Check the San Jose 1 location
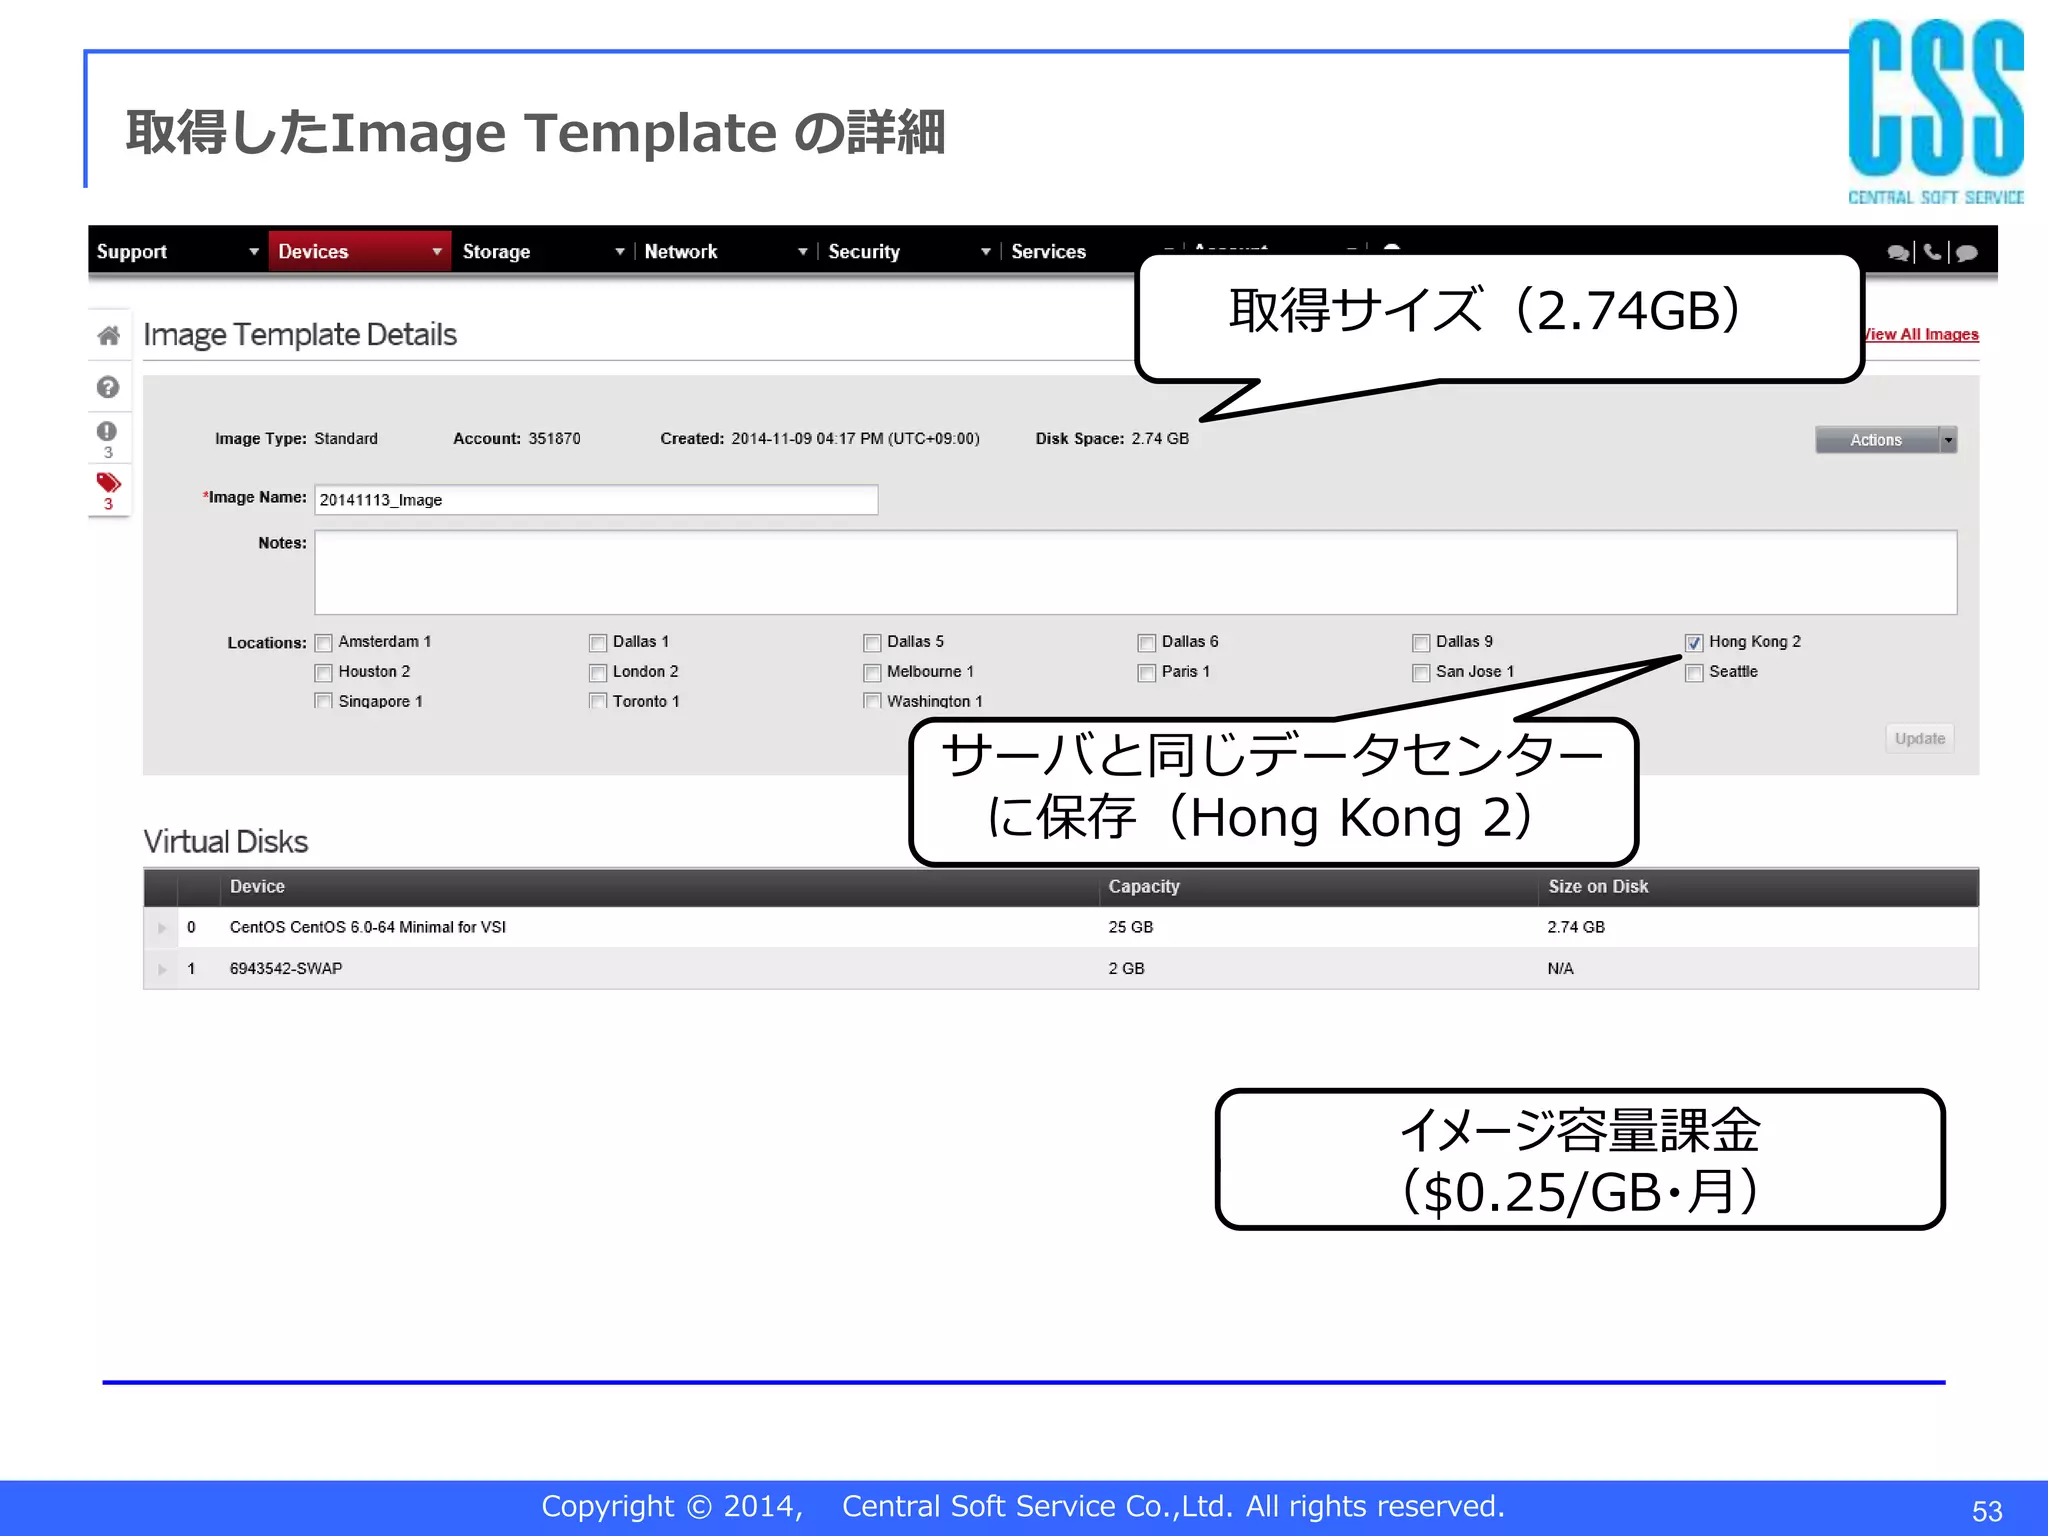Image resolution: width=2048 pixels, height=1536 pixels. 1421,673
